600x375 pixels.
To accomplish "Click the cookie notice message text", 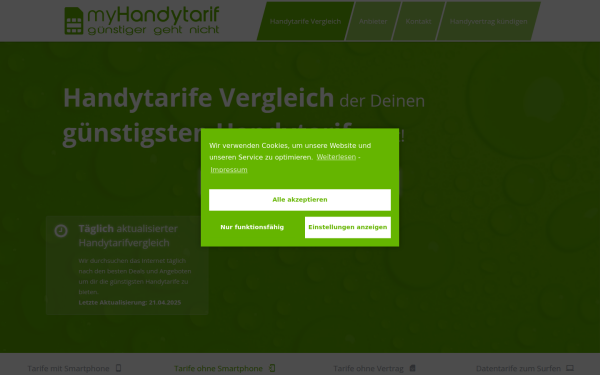I will (x=290, y=151).
